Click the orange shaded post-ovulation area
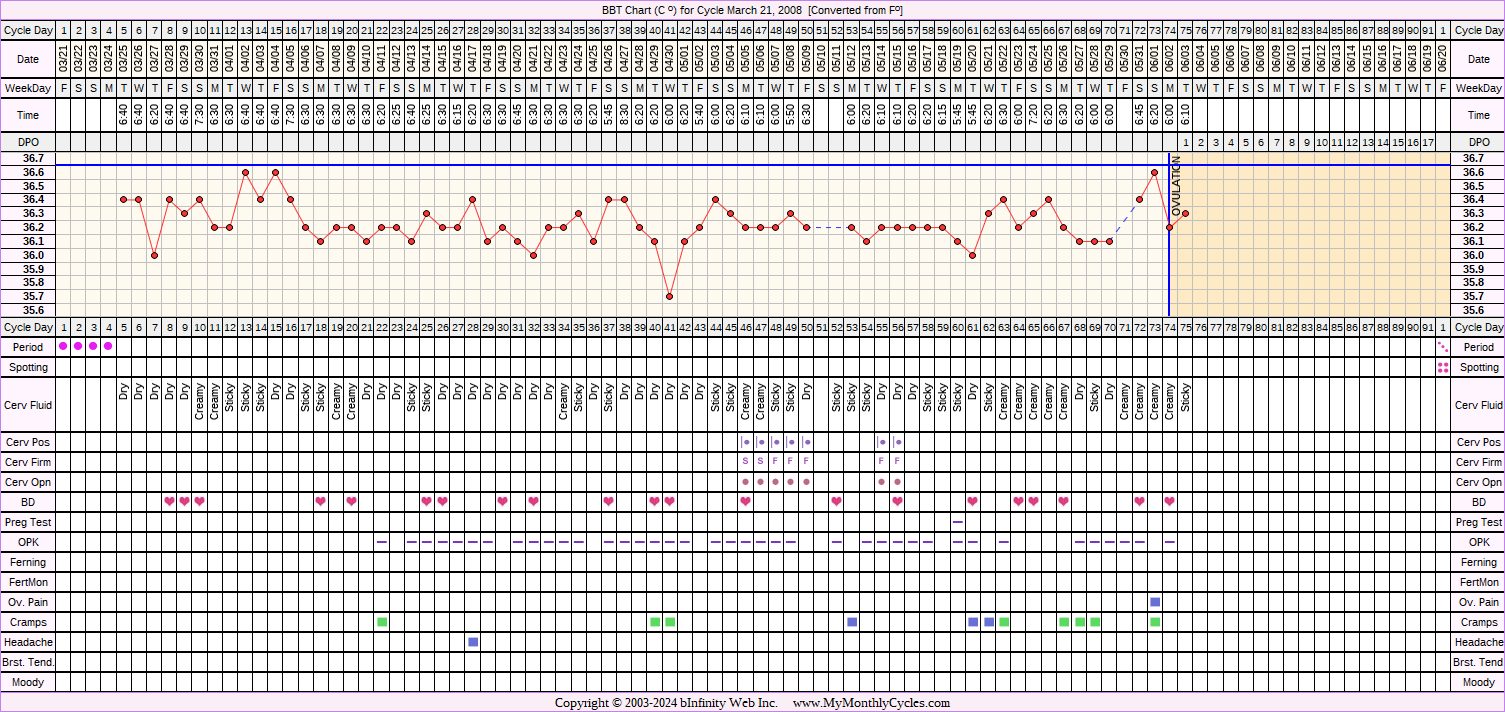The image size is (1505, 712). pyautogui.click(x=1310, y=240)
